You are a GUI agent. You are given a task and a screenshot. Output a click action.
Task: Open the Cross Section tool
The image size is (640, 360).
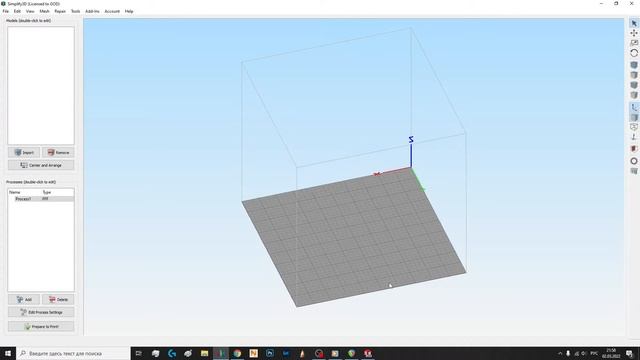pyautogui.click(x=633, y=149)
